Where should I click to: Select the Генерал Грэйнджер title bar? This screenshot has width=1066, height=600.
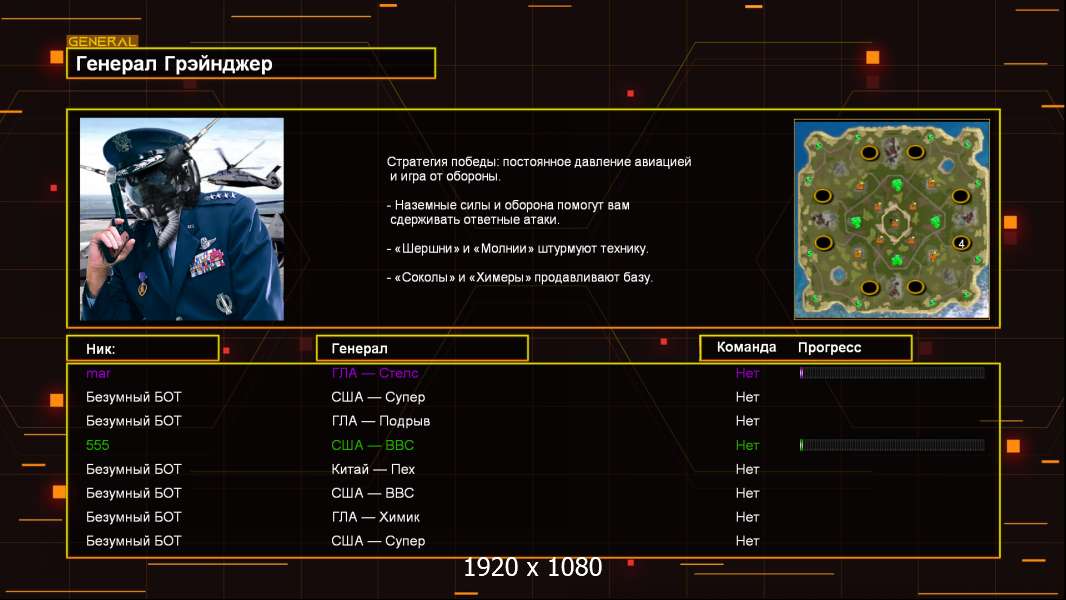[251, 64]
